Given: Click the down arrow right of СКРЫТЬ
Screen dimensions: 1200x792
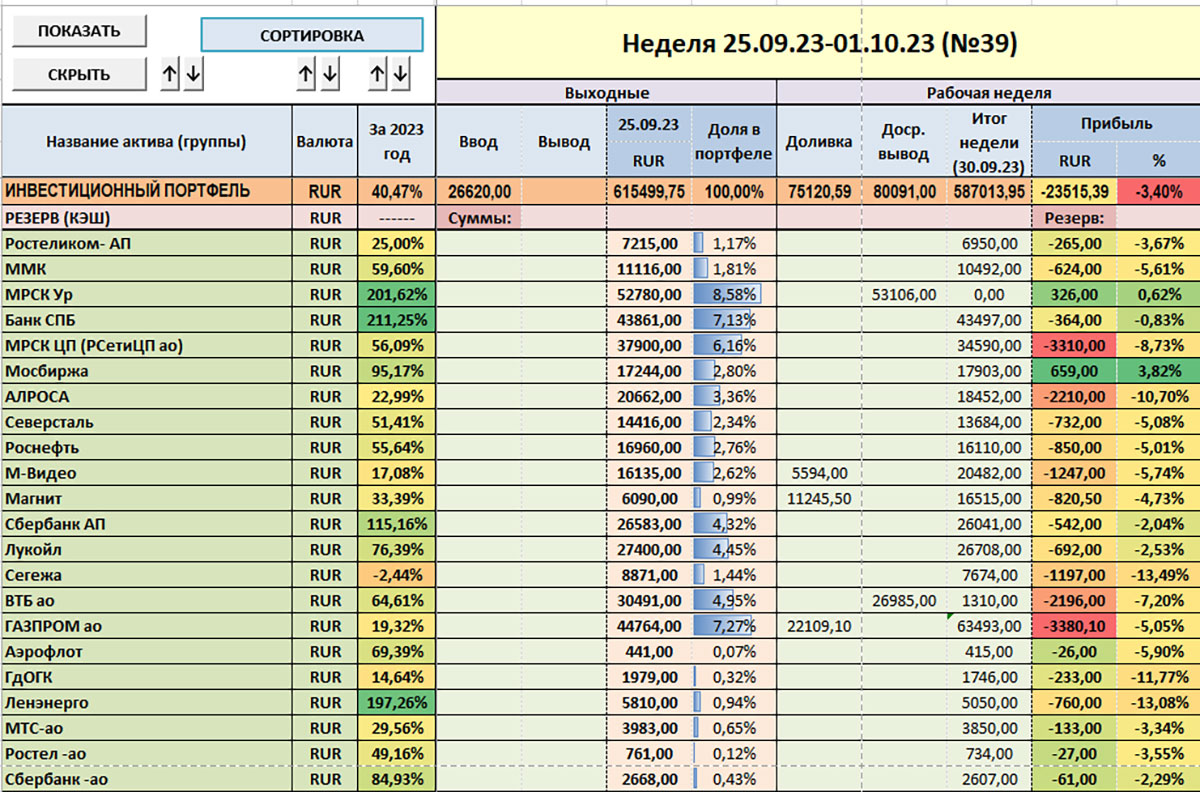Looking at the screenshot, I should point(194,73).
